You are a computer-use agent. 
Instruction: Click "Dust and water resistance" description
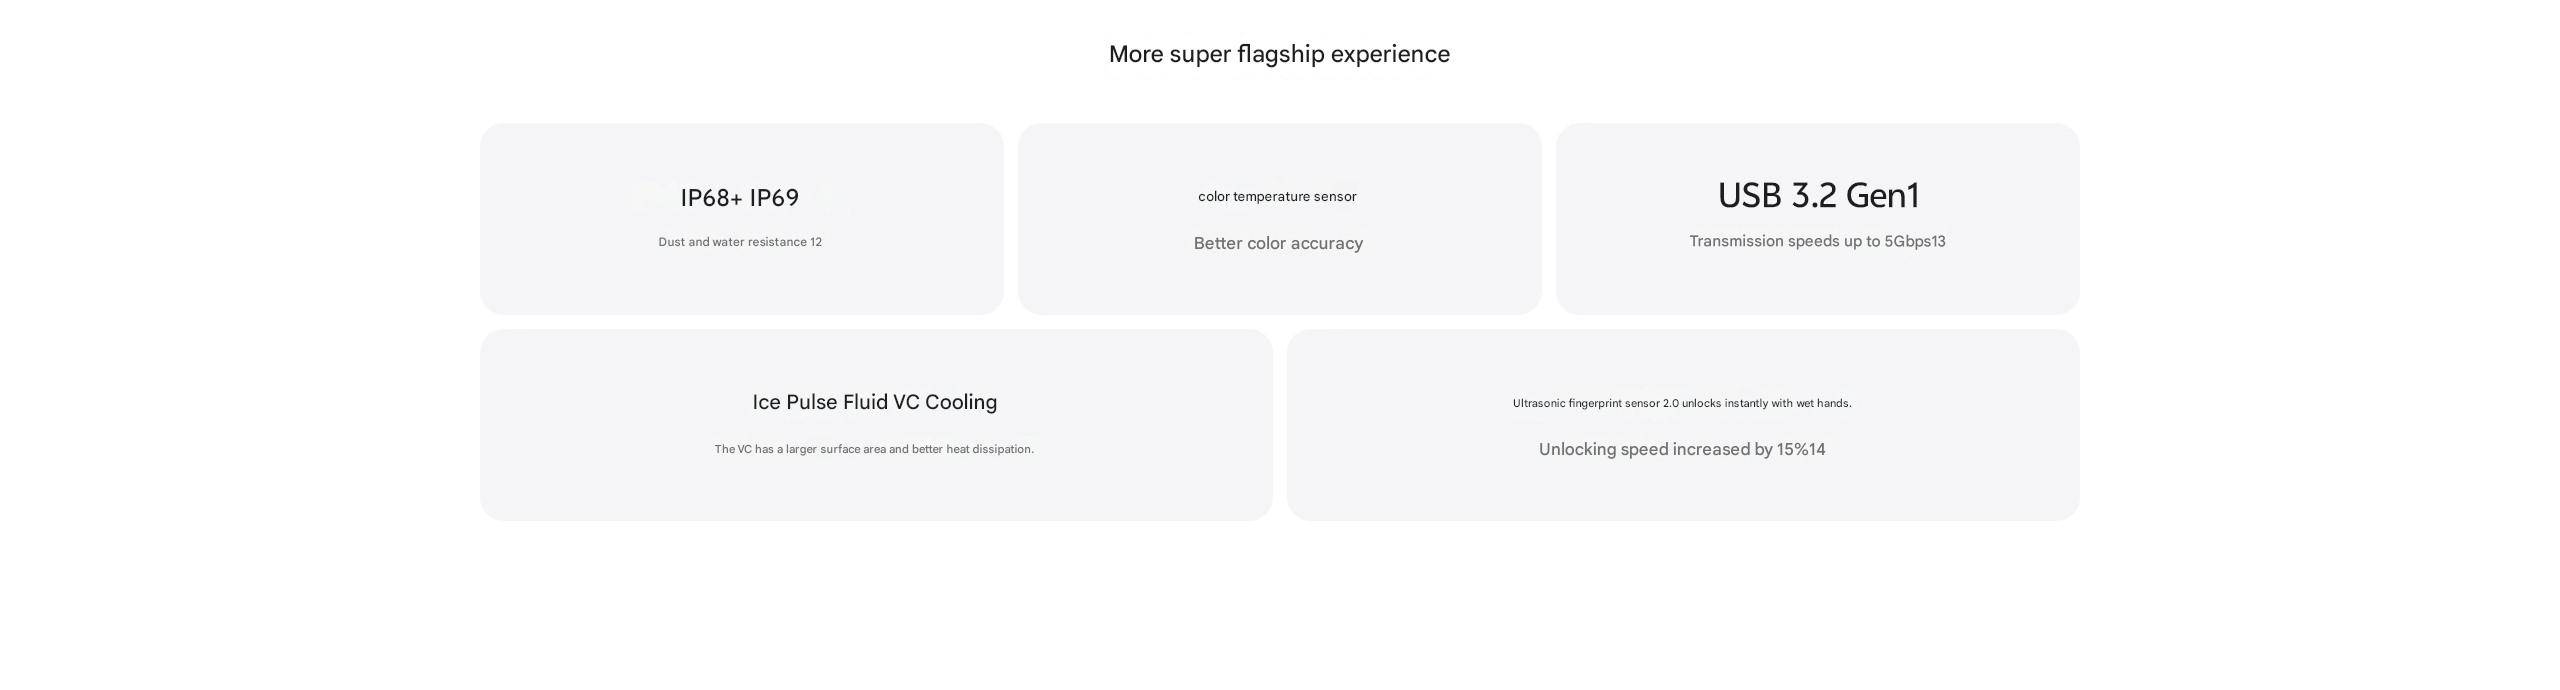pos(732,242)
